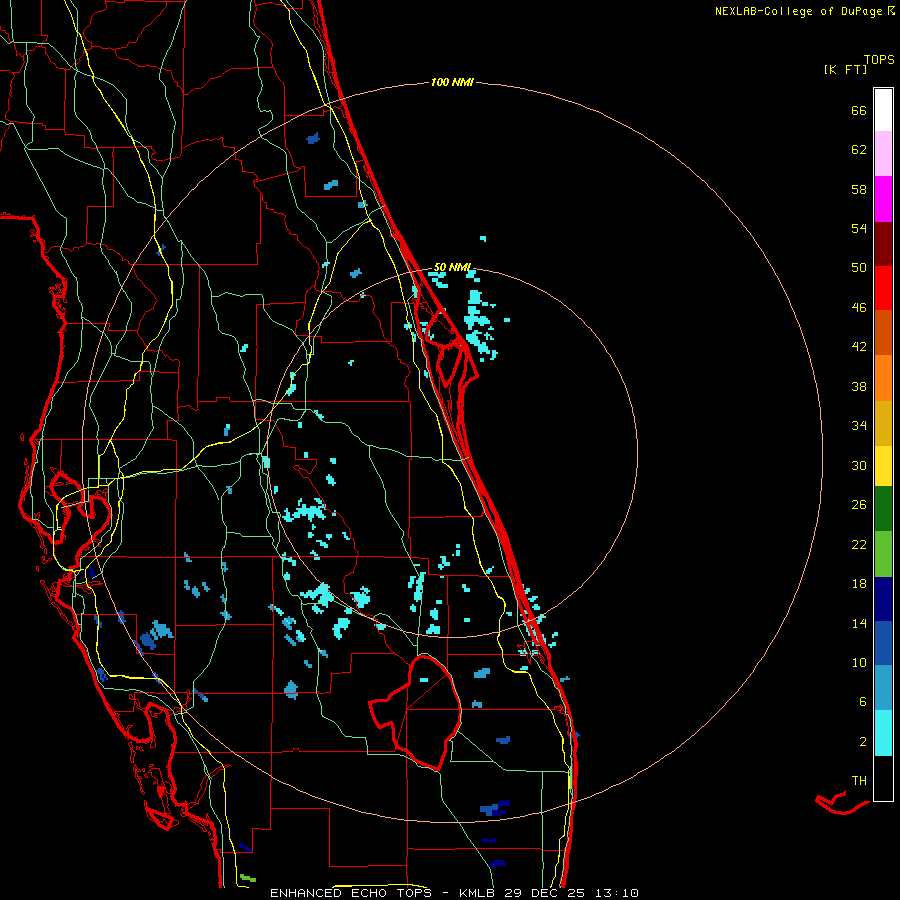The image size is (900, 900).
Task: Click the dark green 30 K FT swatch
Action: [x=883, y=509]
